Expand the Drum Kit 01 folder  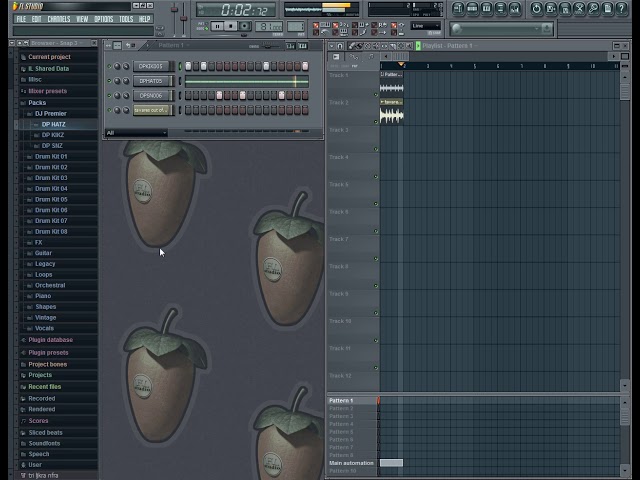point(51,157)
